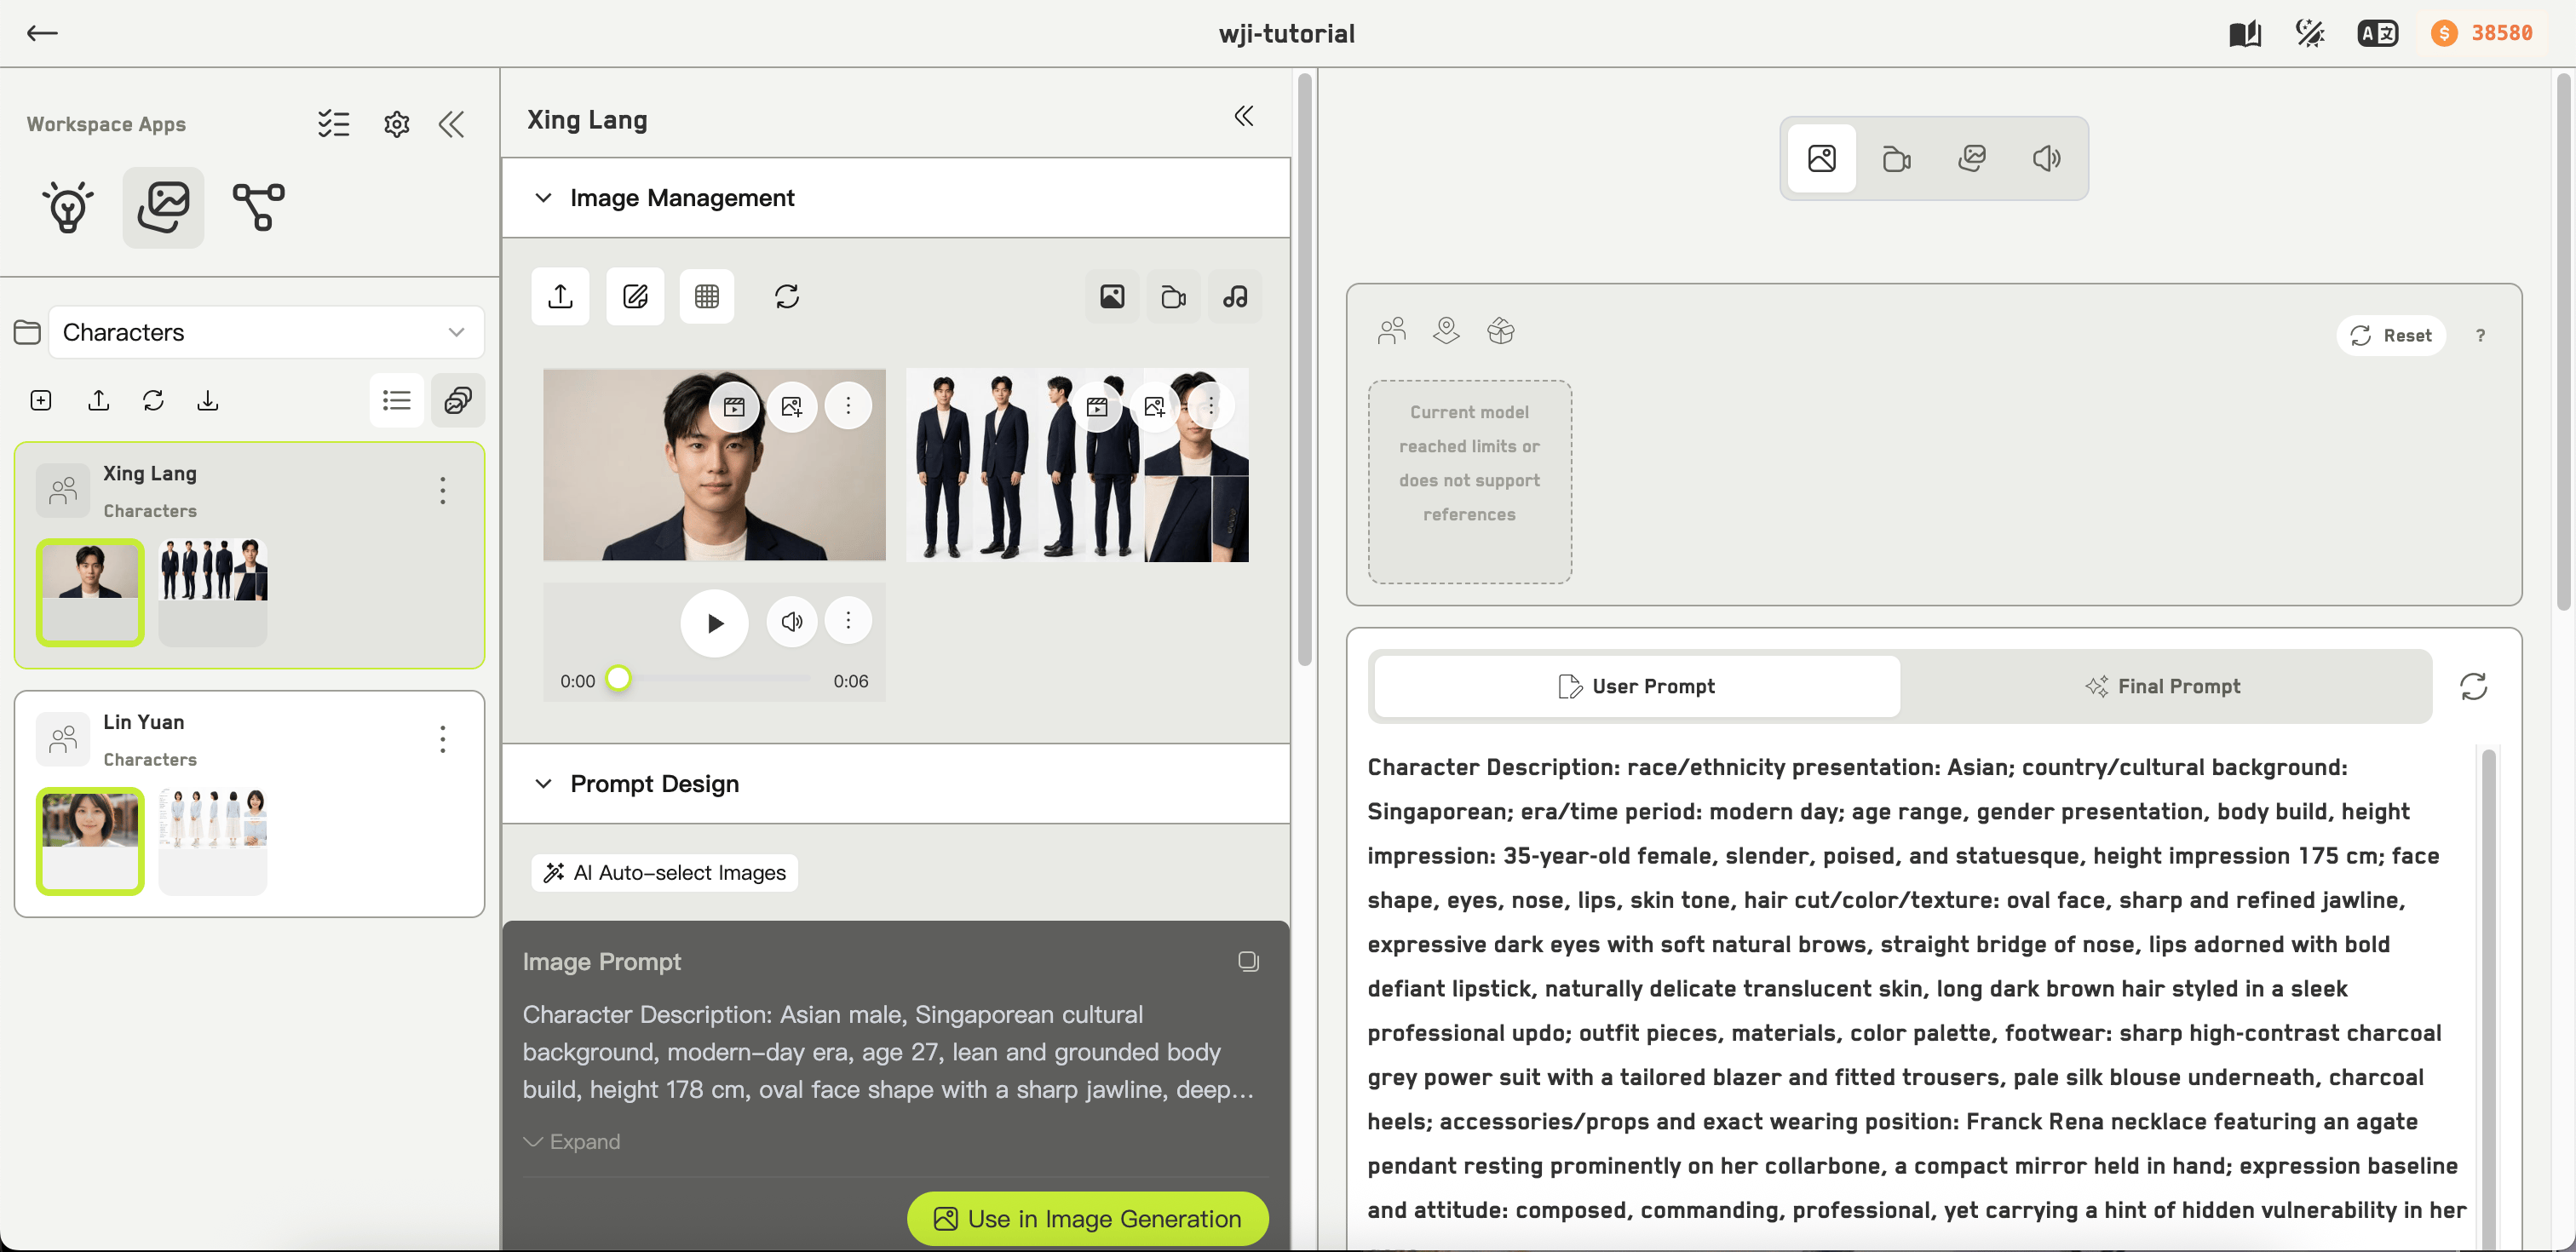Open the workspace checklist icon
This screenshot has height=1252, width=2576.
[x=333, y=124]
